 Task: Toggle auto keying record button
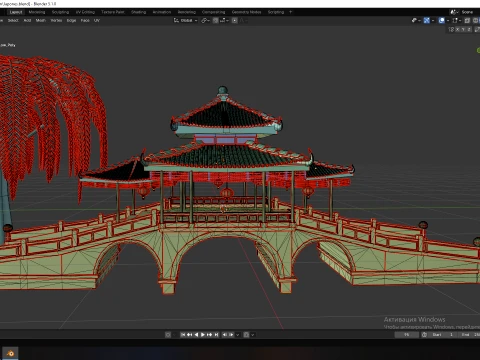[168, 335]
